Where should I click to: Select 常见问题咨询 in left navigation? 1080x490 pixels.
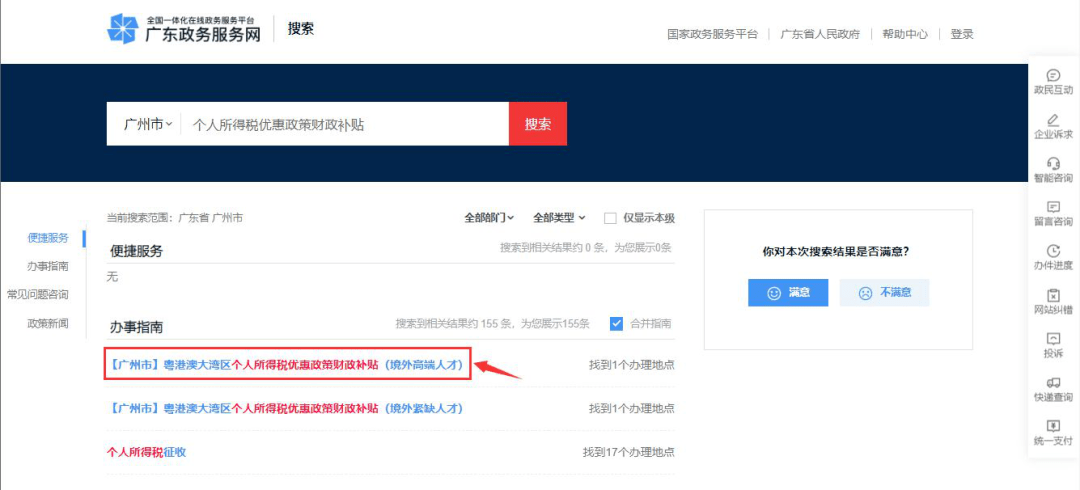click(38, 294)
